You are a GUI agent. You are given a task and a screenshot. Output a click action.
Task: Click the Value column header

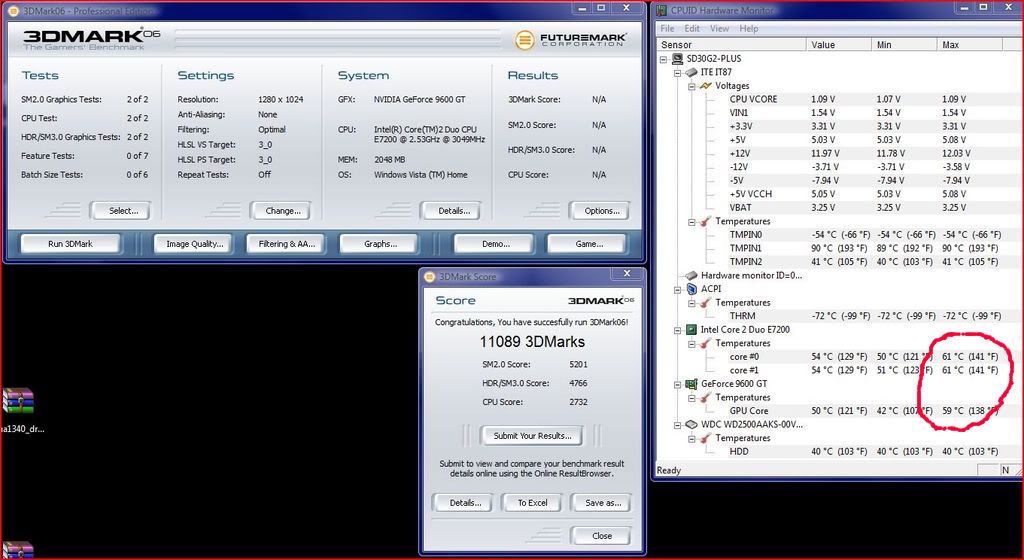click(839, 44)
